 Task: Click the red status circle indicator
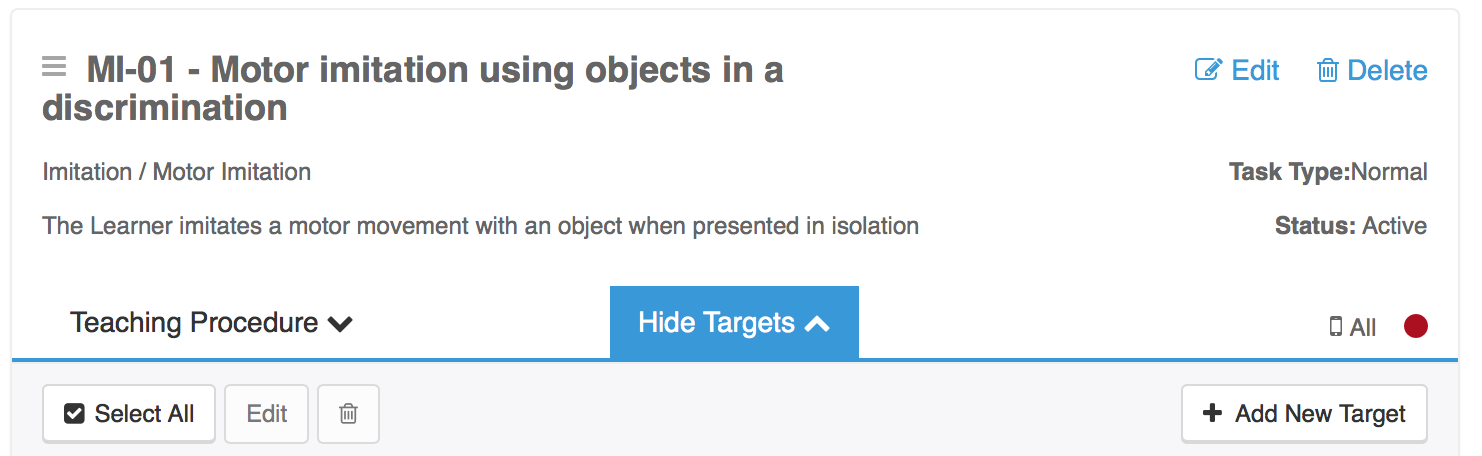1415,326
